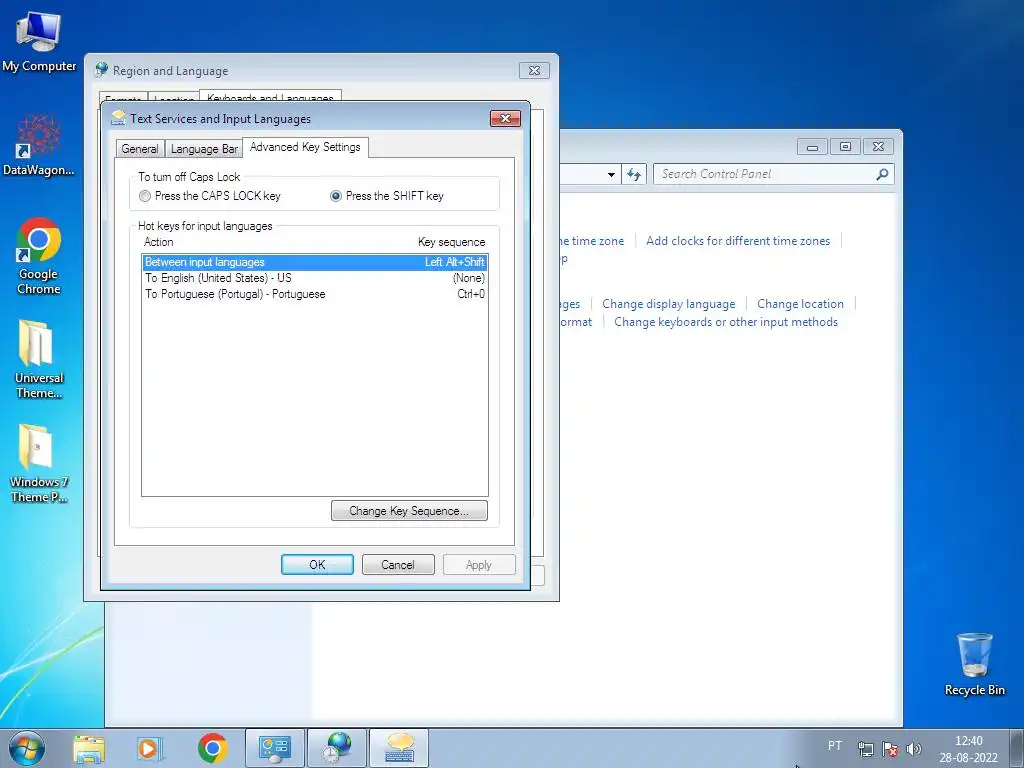Click the PT language indicator
The height and width of the screenshot is (768, 1024).
tap(835, 745)
